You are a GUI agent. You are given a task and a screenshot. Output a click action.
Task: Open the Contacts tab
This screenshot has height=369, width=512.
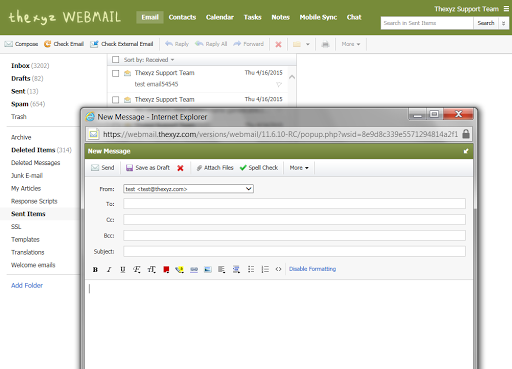182,17
